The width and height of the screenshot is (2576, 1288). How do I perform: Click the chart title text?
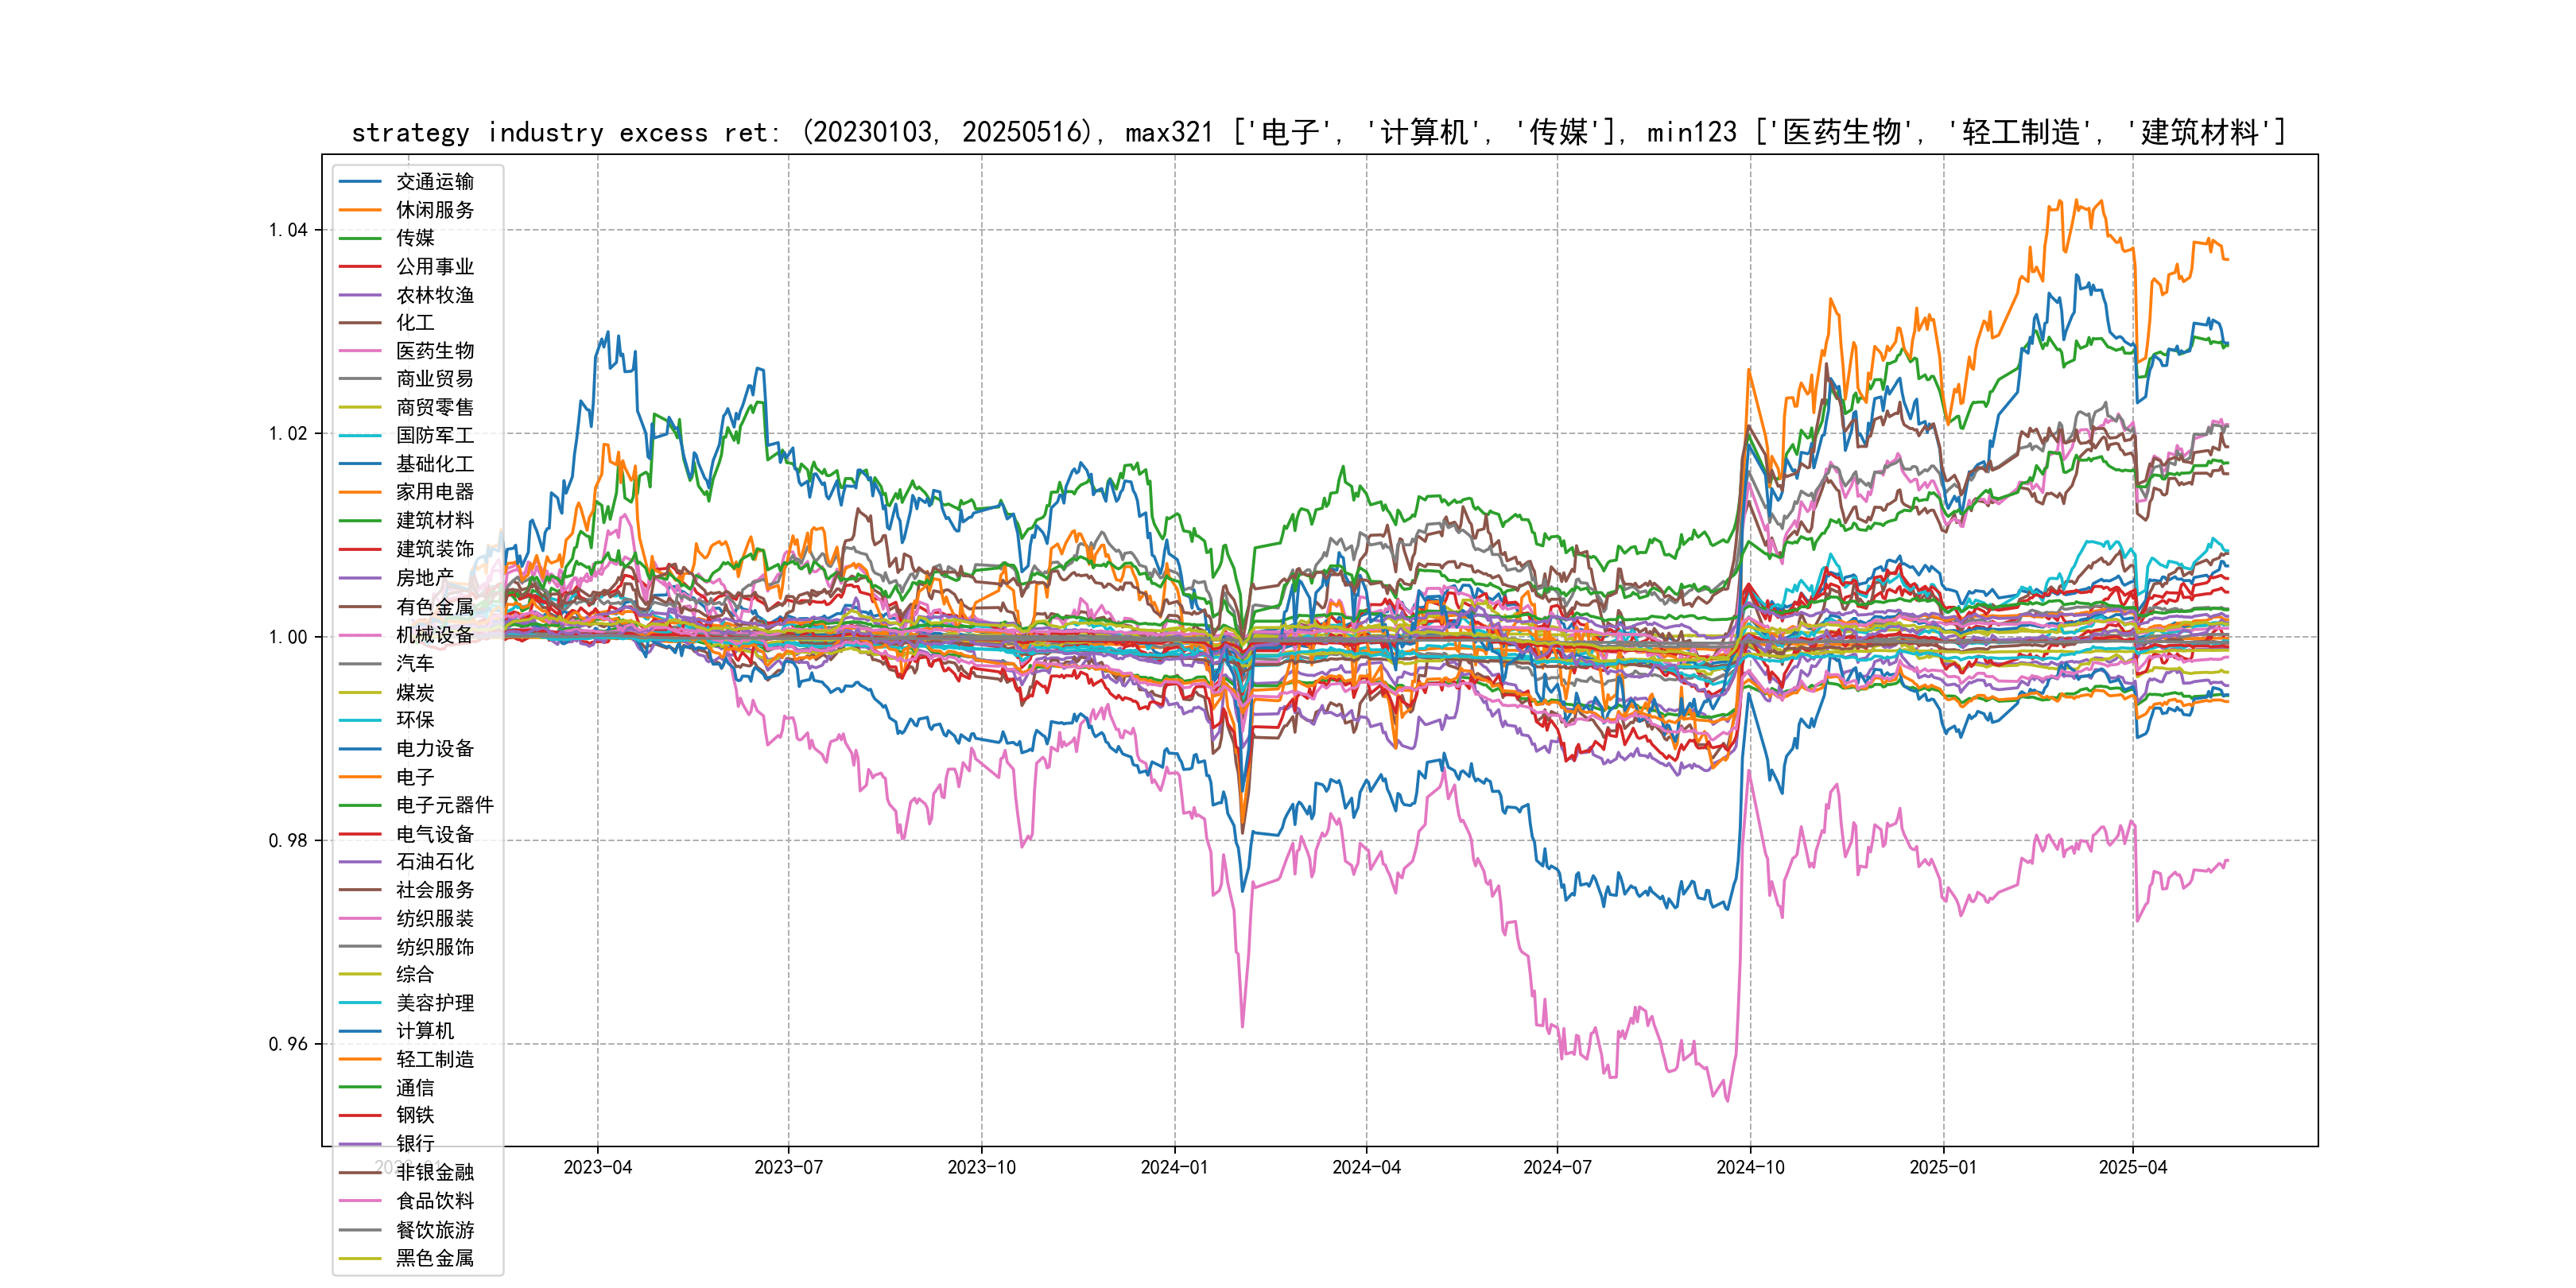tap(1318, 132)
